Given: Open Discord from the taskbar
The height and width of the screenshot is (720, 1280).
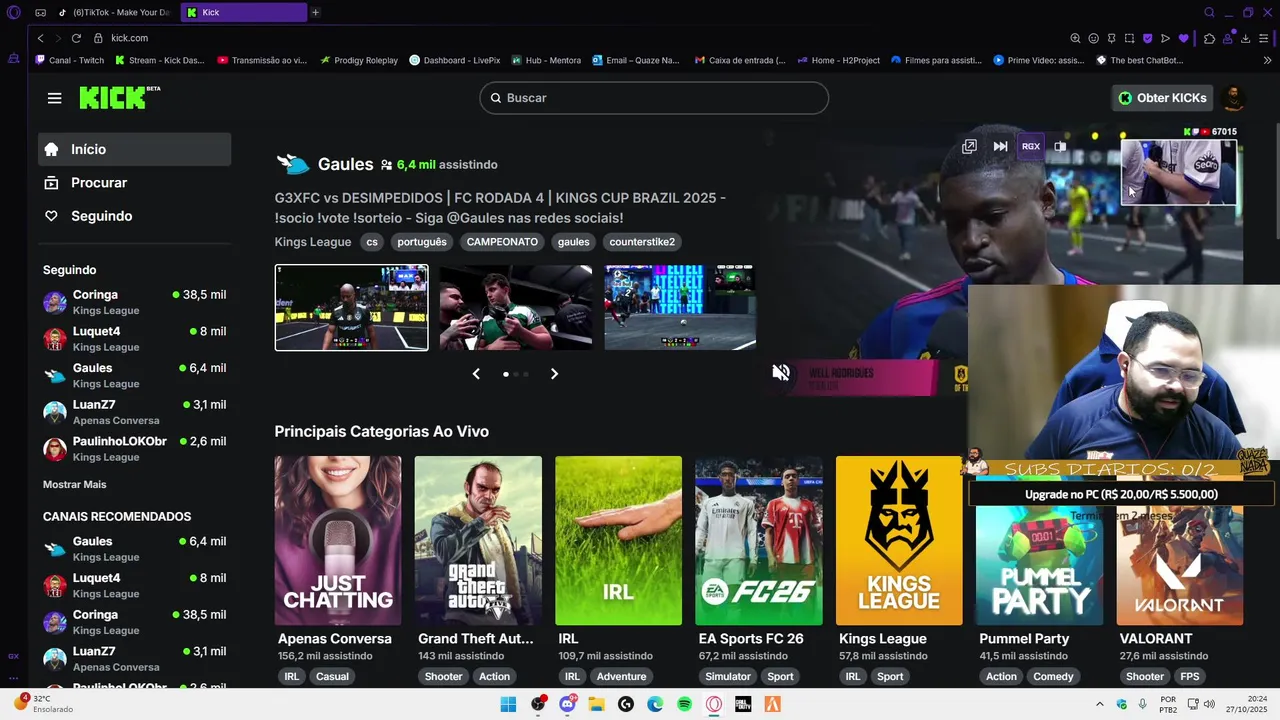Looking at the screenshot, I should coord(568,704).
